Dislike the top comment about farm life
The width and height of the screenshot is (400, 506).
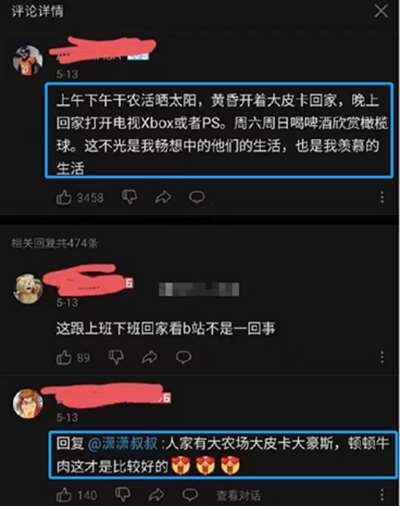[129, 197]
